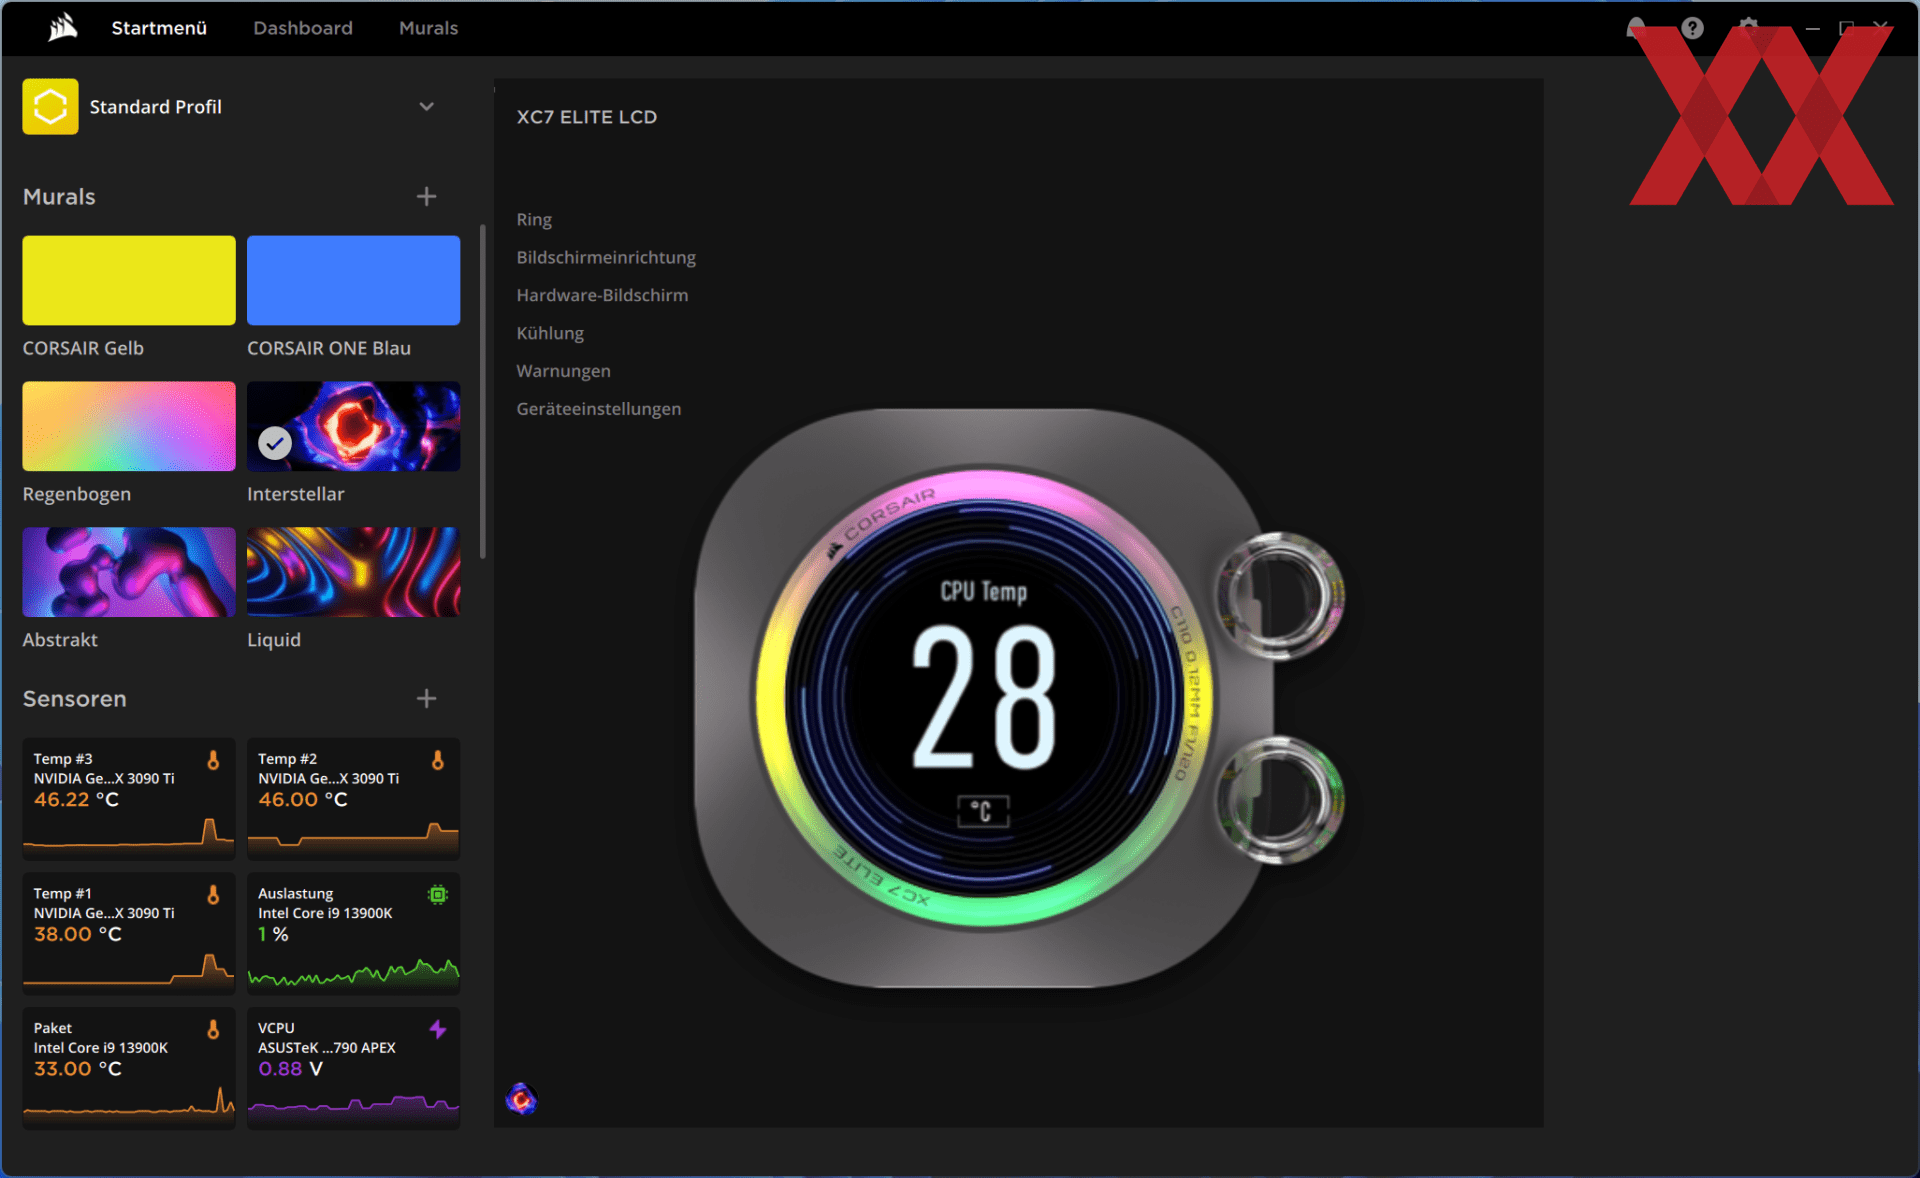Select the Abstrakt mural thumbnail
Screen dimensions: 1920x1178
129,572
